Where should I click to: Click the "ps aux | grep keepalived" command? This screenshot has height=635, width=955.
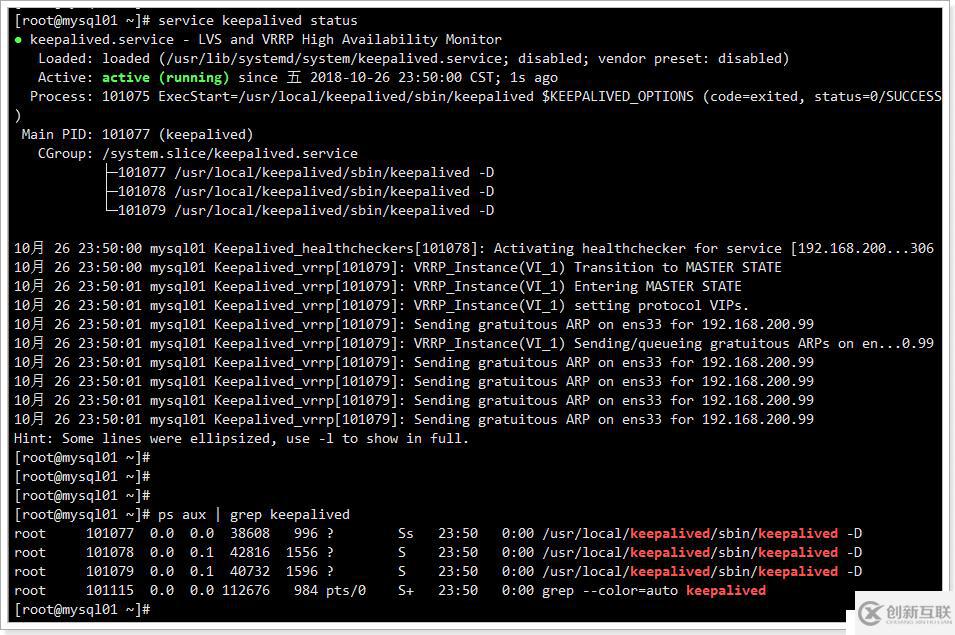coord(253,515)
